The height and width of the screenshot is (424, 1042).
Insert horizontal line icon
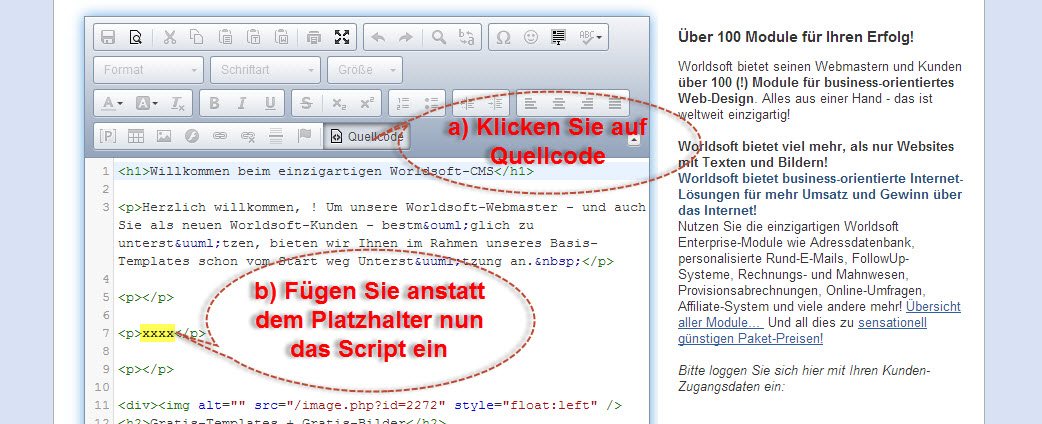click(276, 136)
